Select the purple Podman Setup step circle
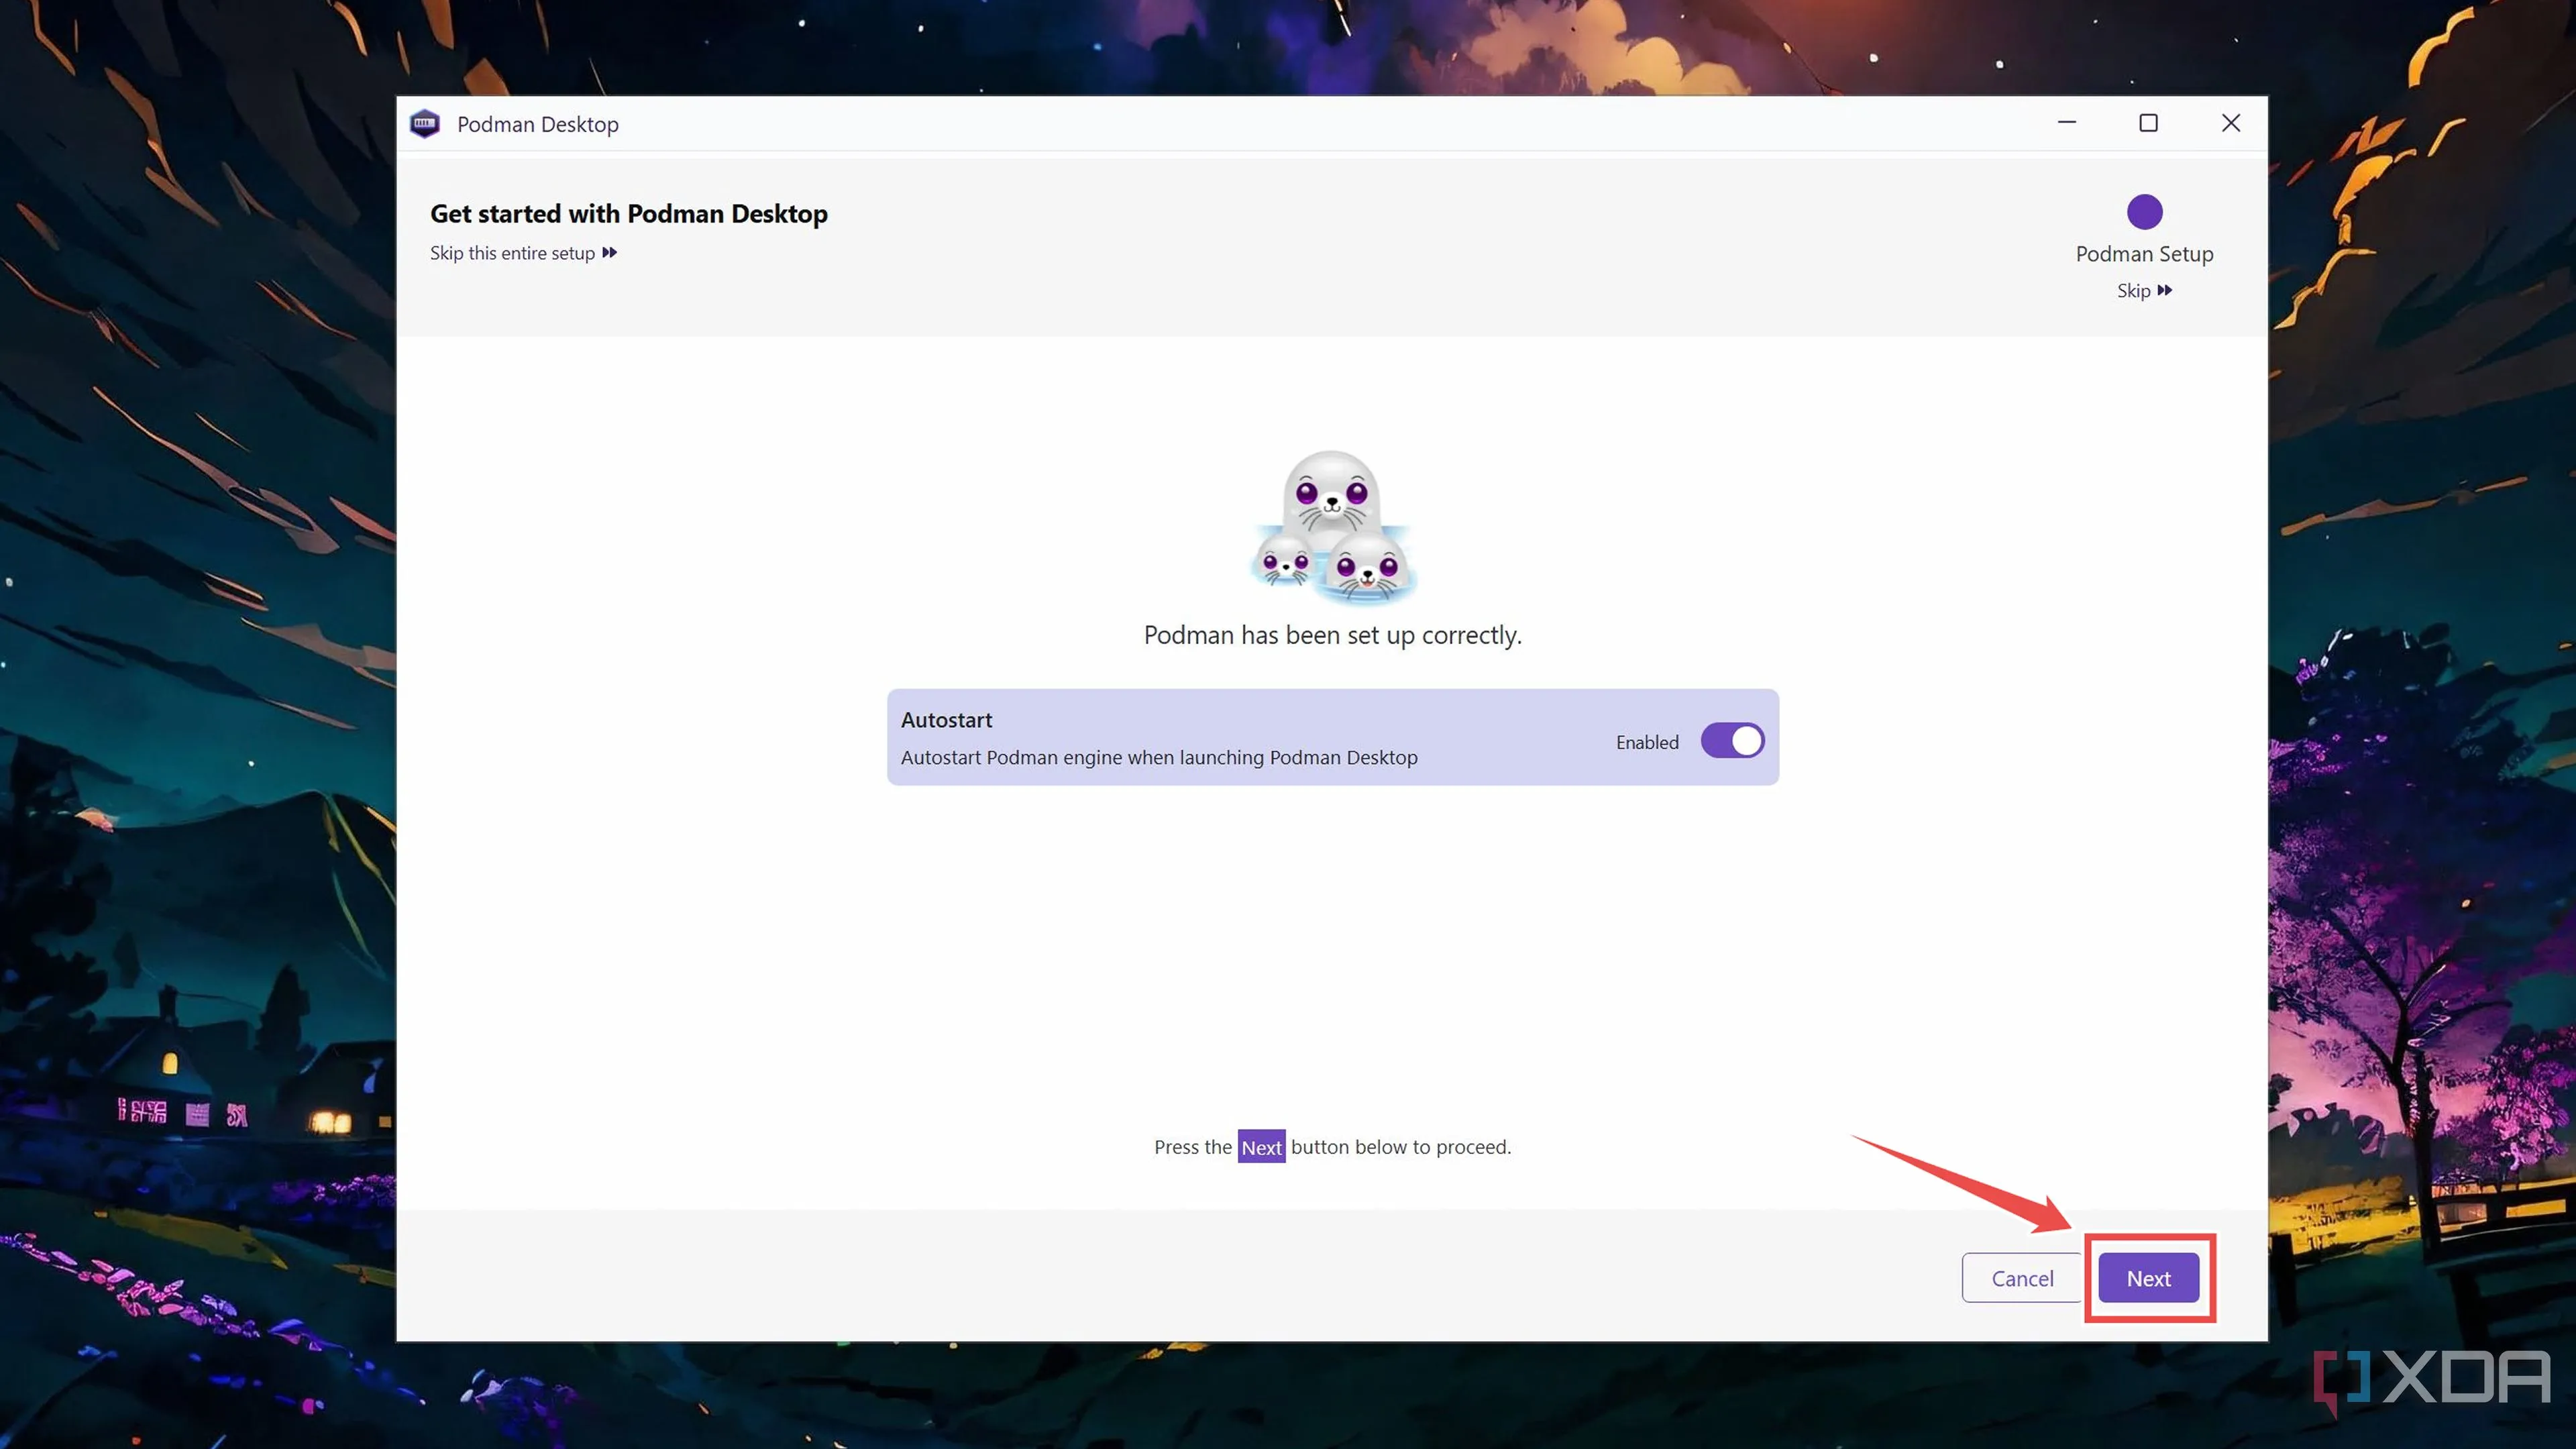Image resolution: width=2576 pixels, height=1449 pixels. point(2144,212)
